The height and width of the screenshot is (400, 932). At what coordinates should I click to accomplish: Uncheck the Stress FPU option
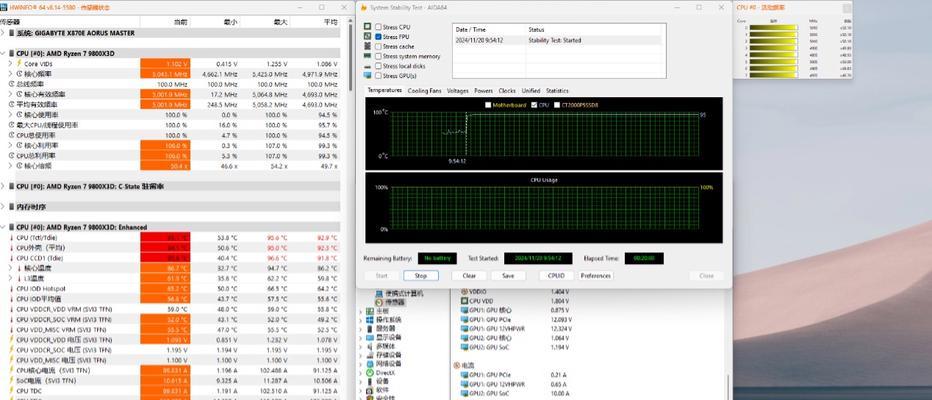(378, 37)
